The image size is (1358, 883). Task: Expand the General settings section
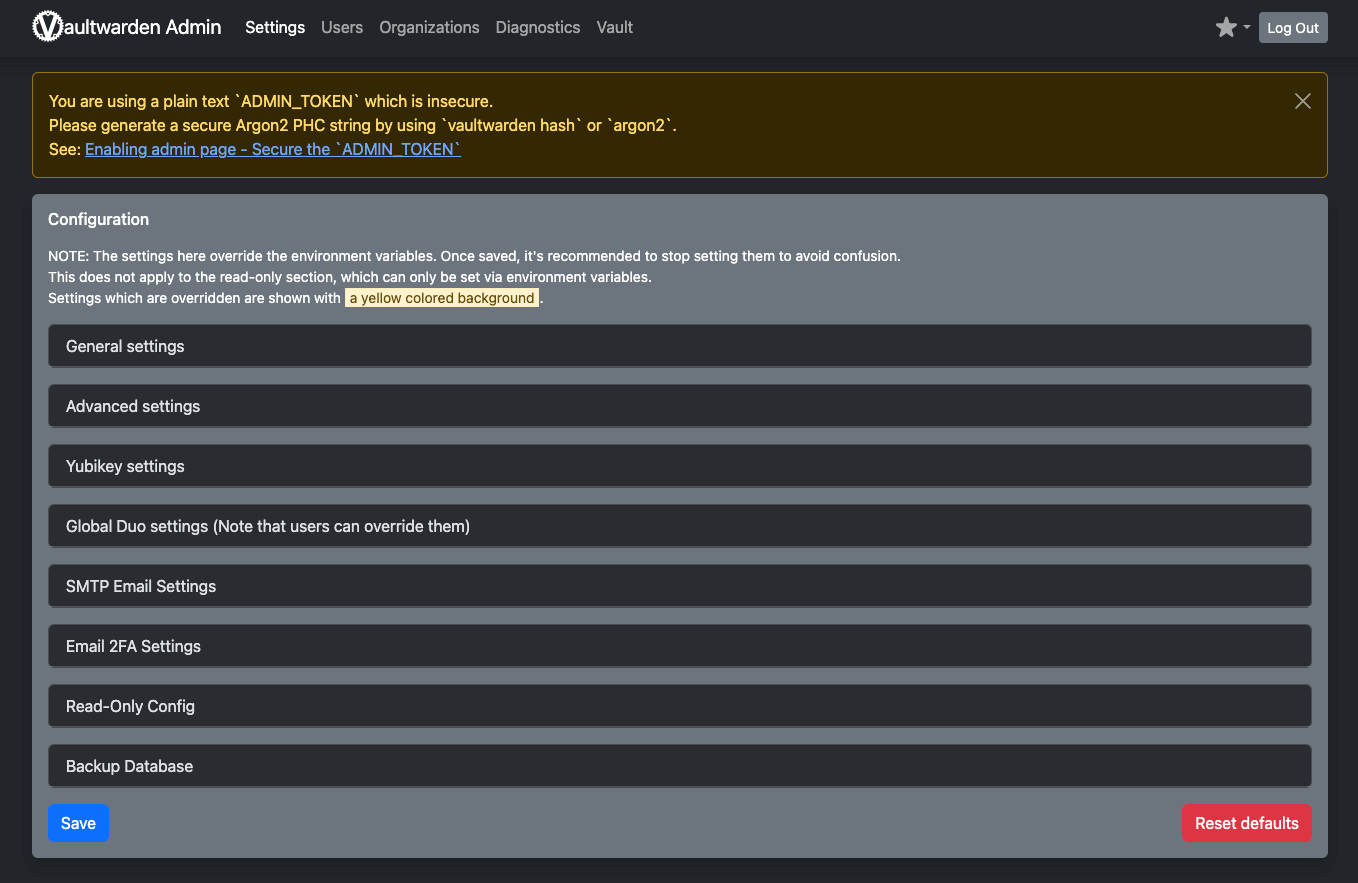[x=679, y=346]
